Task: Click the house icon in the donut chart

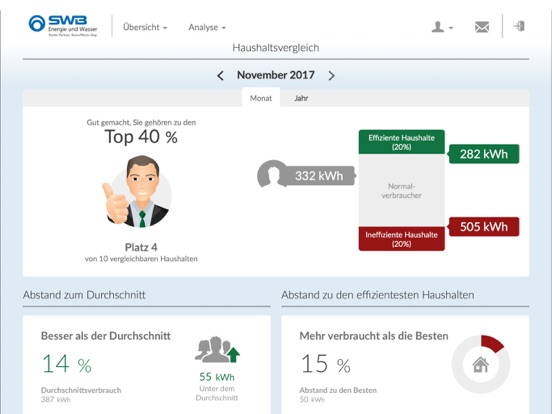Action: [x=481, y=364]
